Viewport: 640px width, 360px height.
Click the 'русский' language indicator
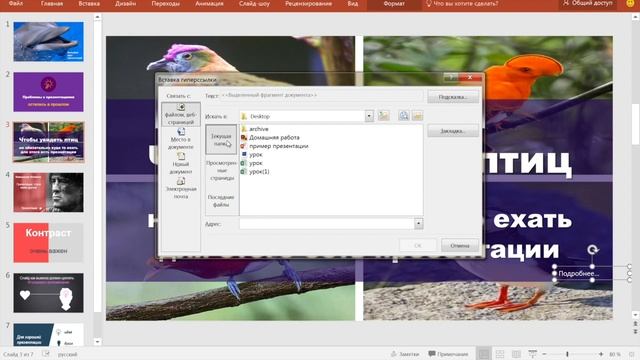pyautogui.click(x=67, y=354)
